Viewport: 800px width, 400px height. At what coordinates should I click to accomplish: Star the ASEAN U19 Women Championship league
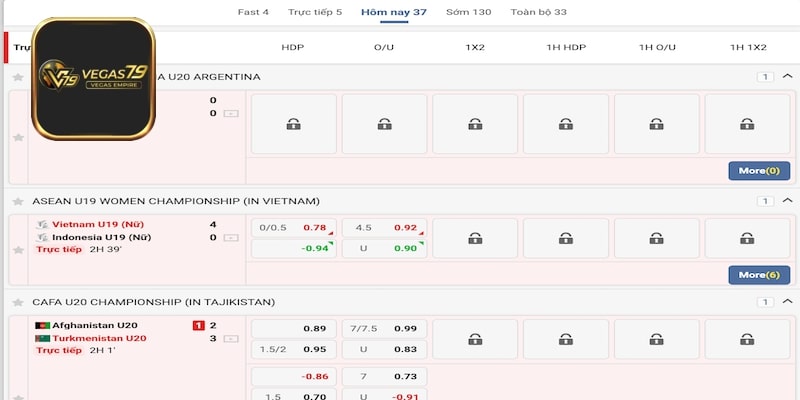(17, 201)
